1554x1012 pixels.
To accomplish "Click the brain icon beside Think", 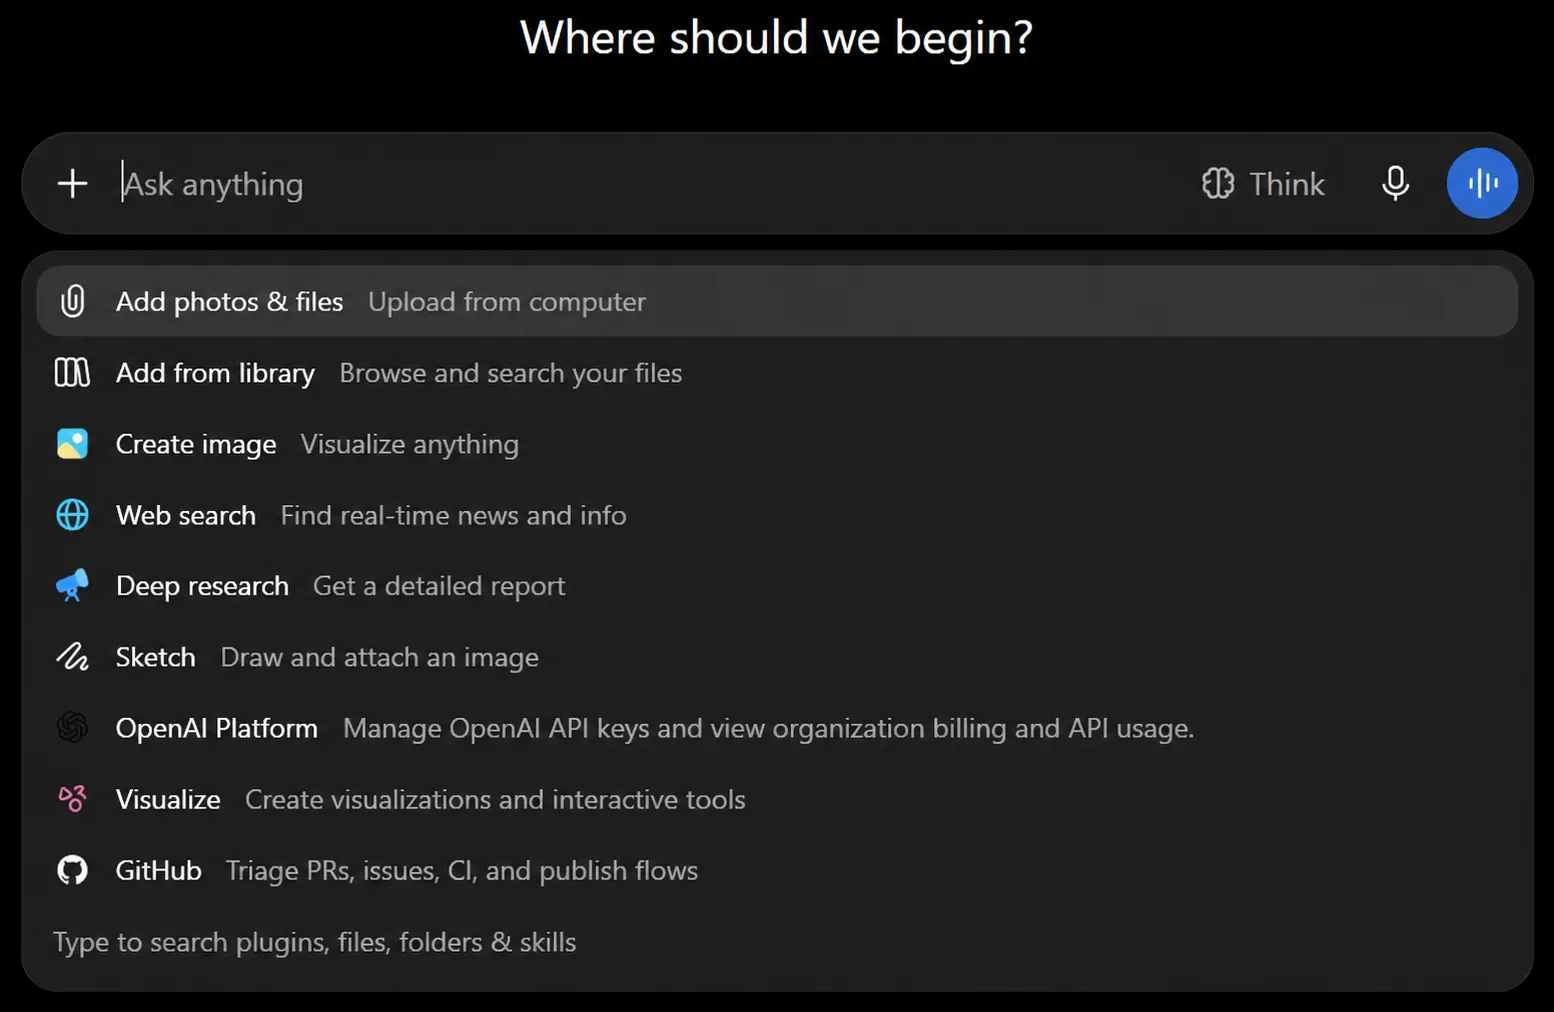I will 1218,184.
